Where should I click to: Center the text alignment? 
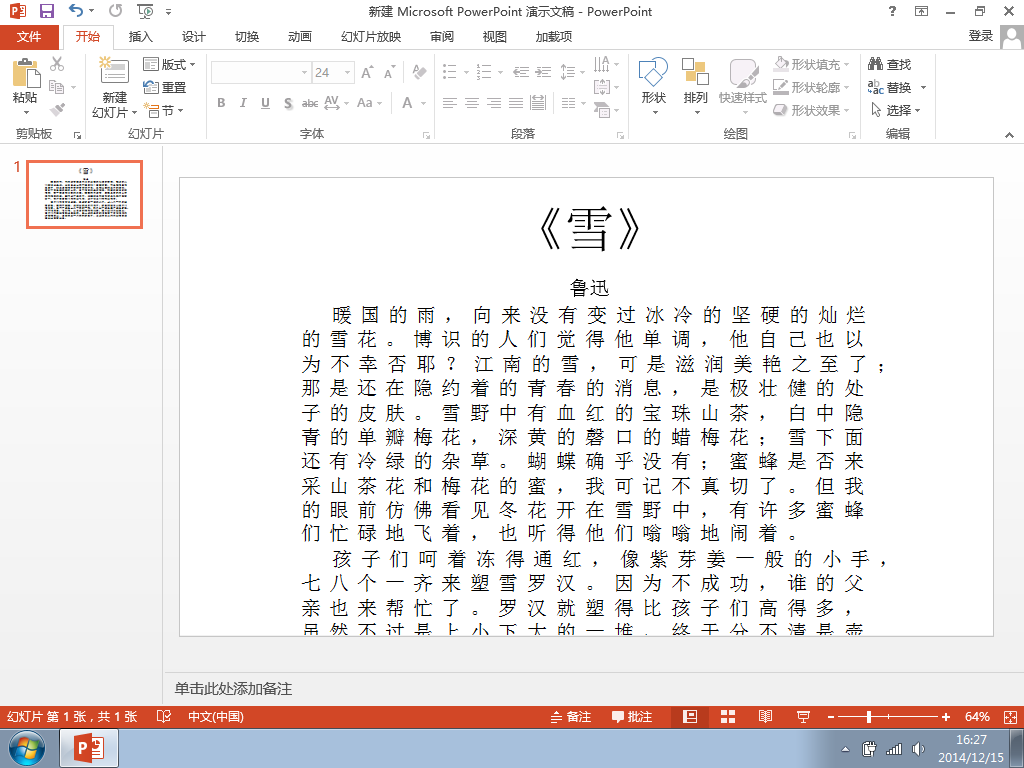472,103
